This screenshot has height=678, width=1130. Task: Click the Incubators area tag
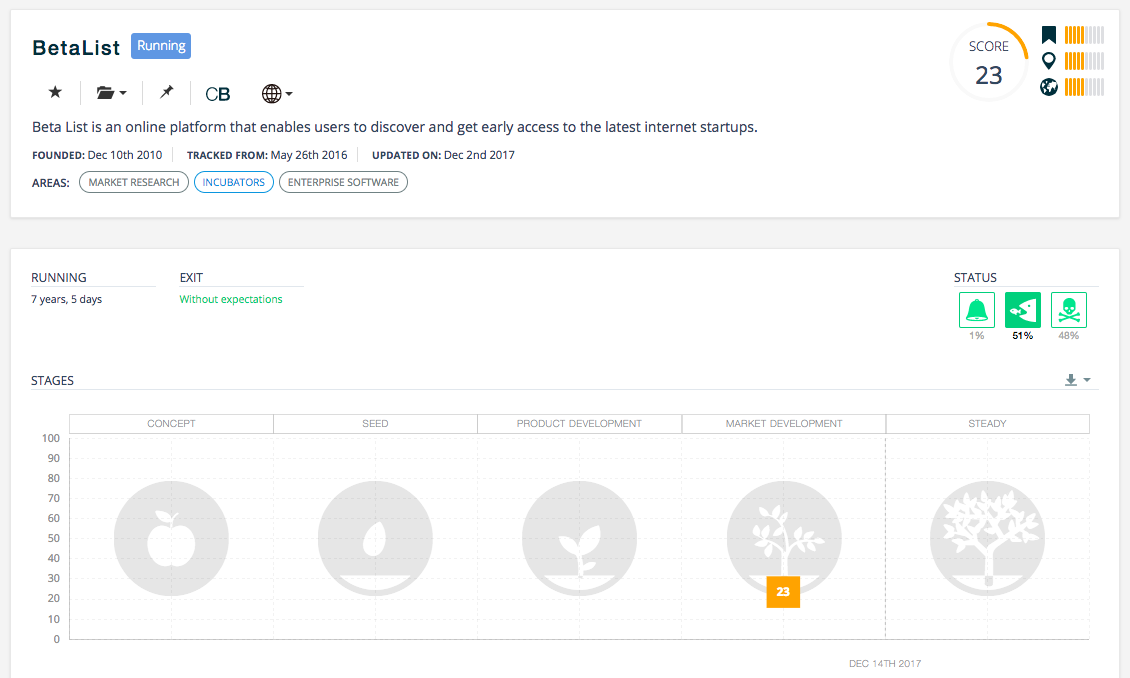pos(234,182)
